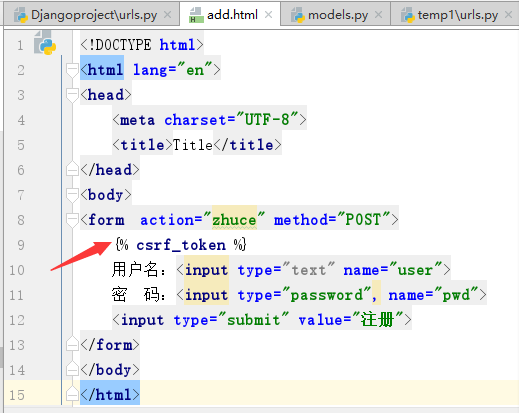Click the 密 码 label text
This screenshot has width=519, height=413.
(x=139, y=295)
